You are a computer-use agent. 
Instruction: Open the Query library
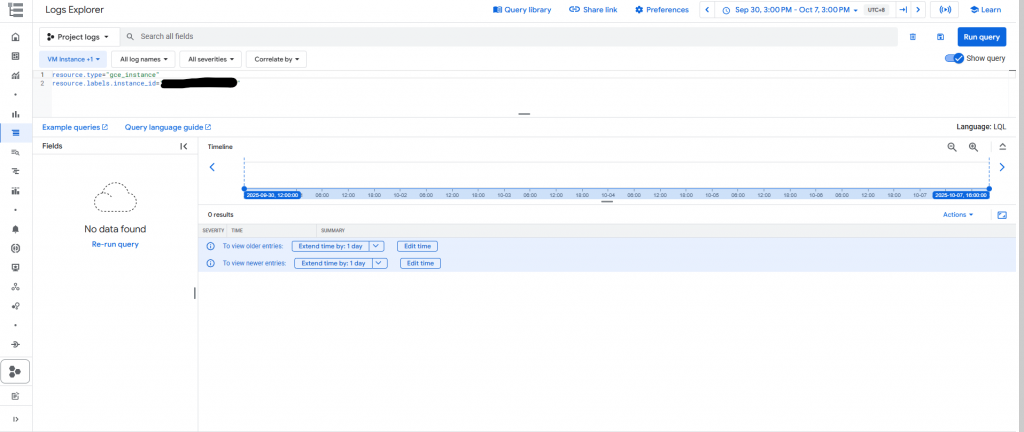click(x=522, y=10)
